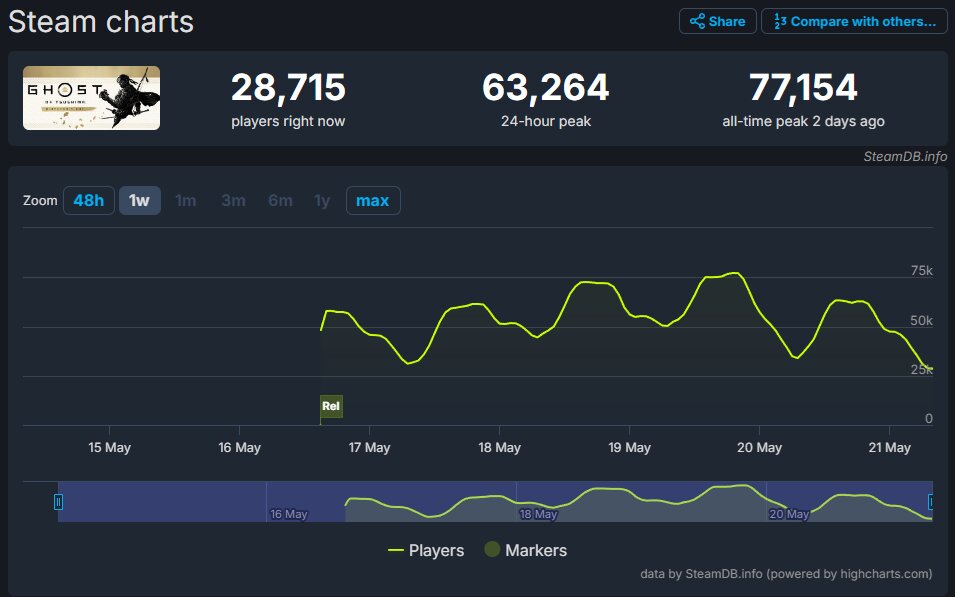The image size is (955, 597).
Task: Click the SteamDB.info credit text
Action: [905, 157]
